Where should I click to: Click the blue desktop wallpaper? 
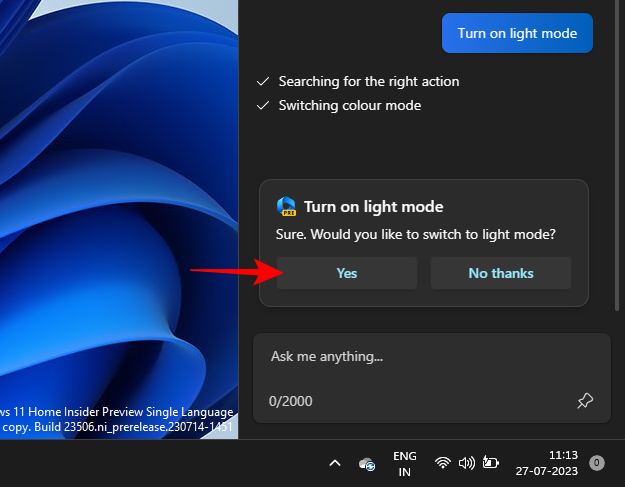pyautogui.click(x=110, y=200)
